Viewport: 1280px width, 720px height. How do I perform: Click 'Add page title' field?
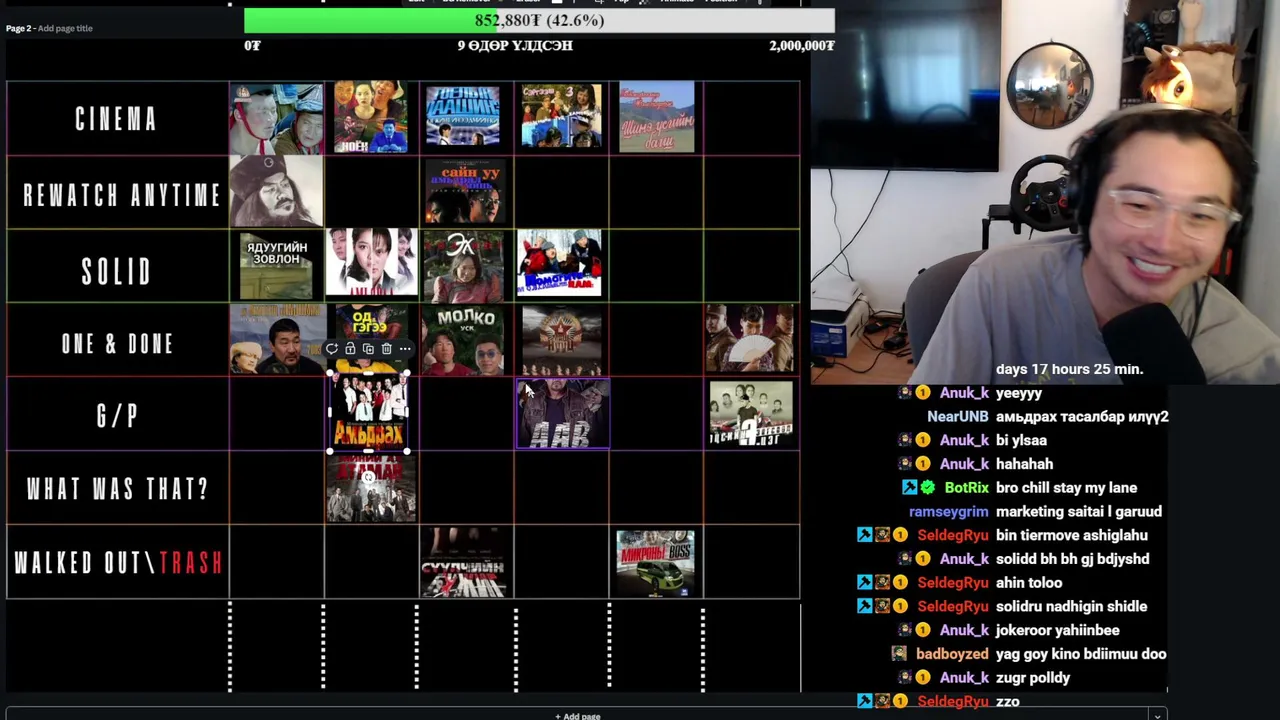65,28
